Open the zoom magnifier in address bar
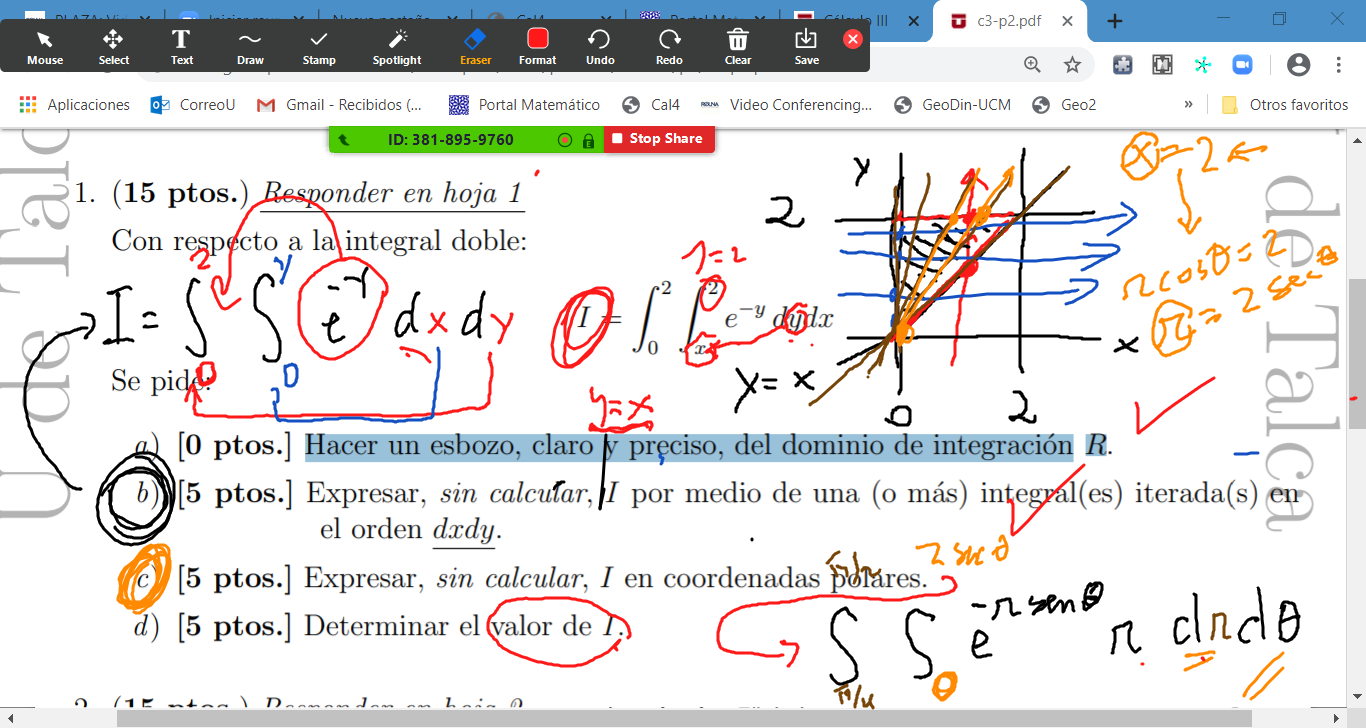This screenshot has height=728, width=1366. coord(1033,65)
